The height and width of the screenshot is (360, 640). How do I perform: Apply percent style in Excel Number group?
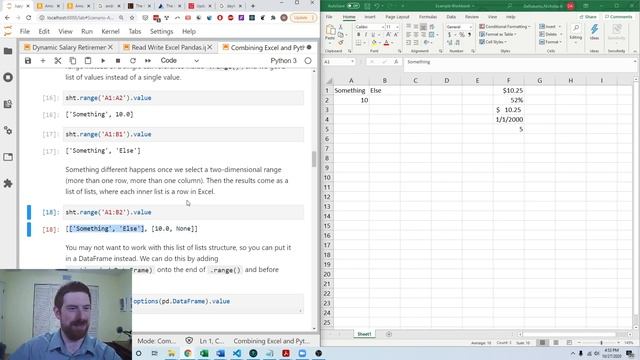pos(461,35)
